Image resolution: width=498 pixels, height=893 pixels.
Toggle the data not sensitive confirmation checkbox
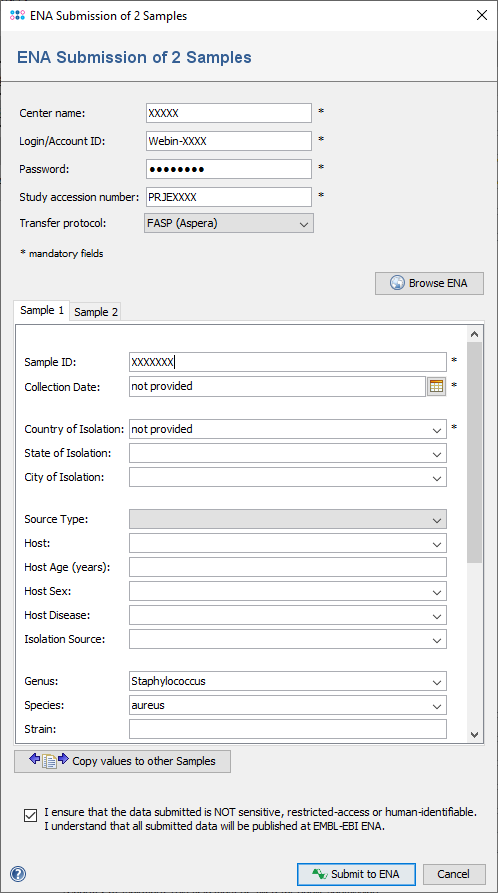point(30,816)
